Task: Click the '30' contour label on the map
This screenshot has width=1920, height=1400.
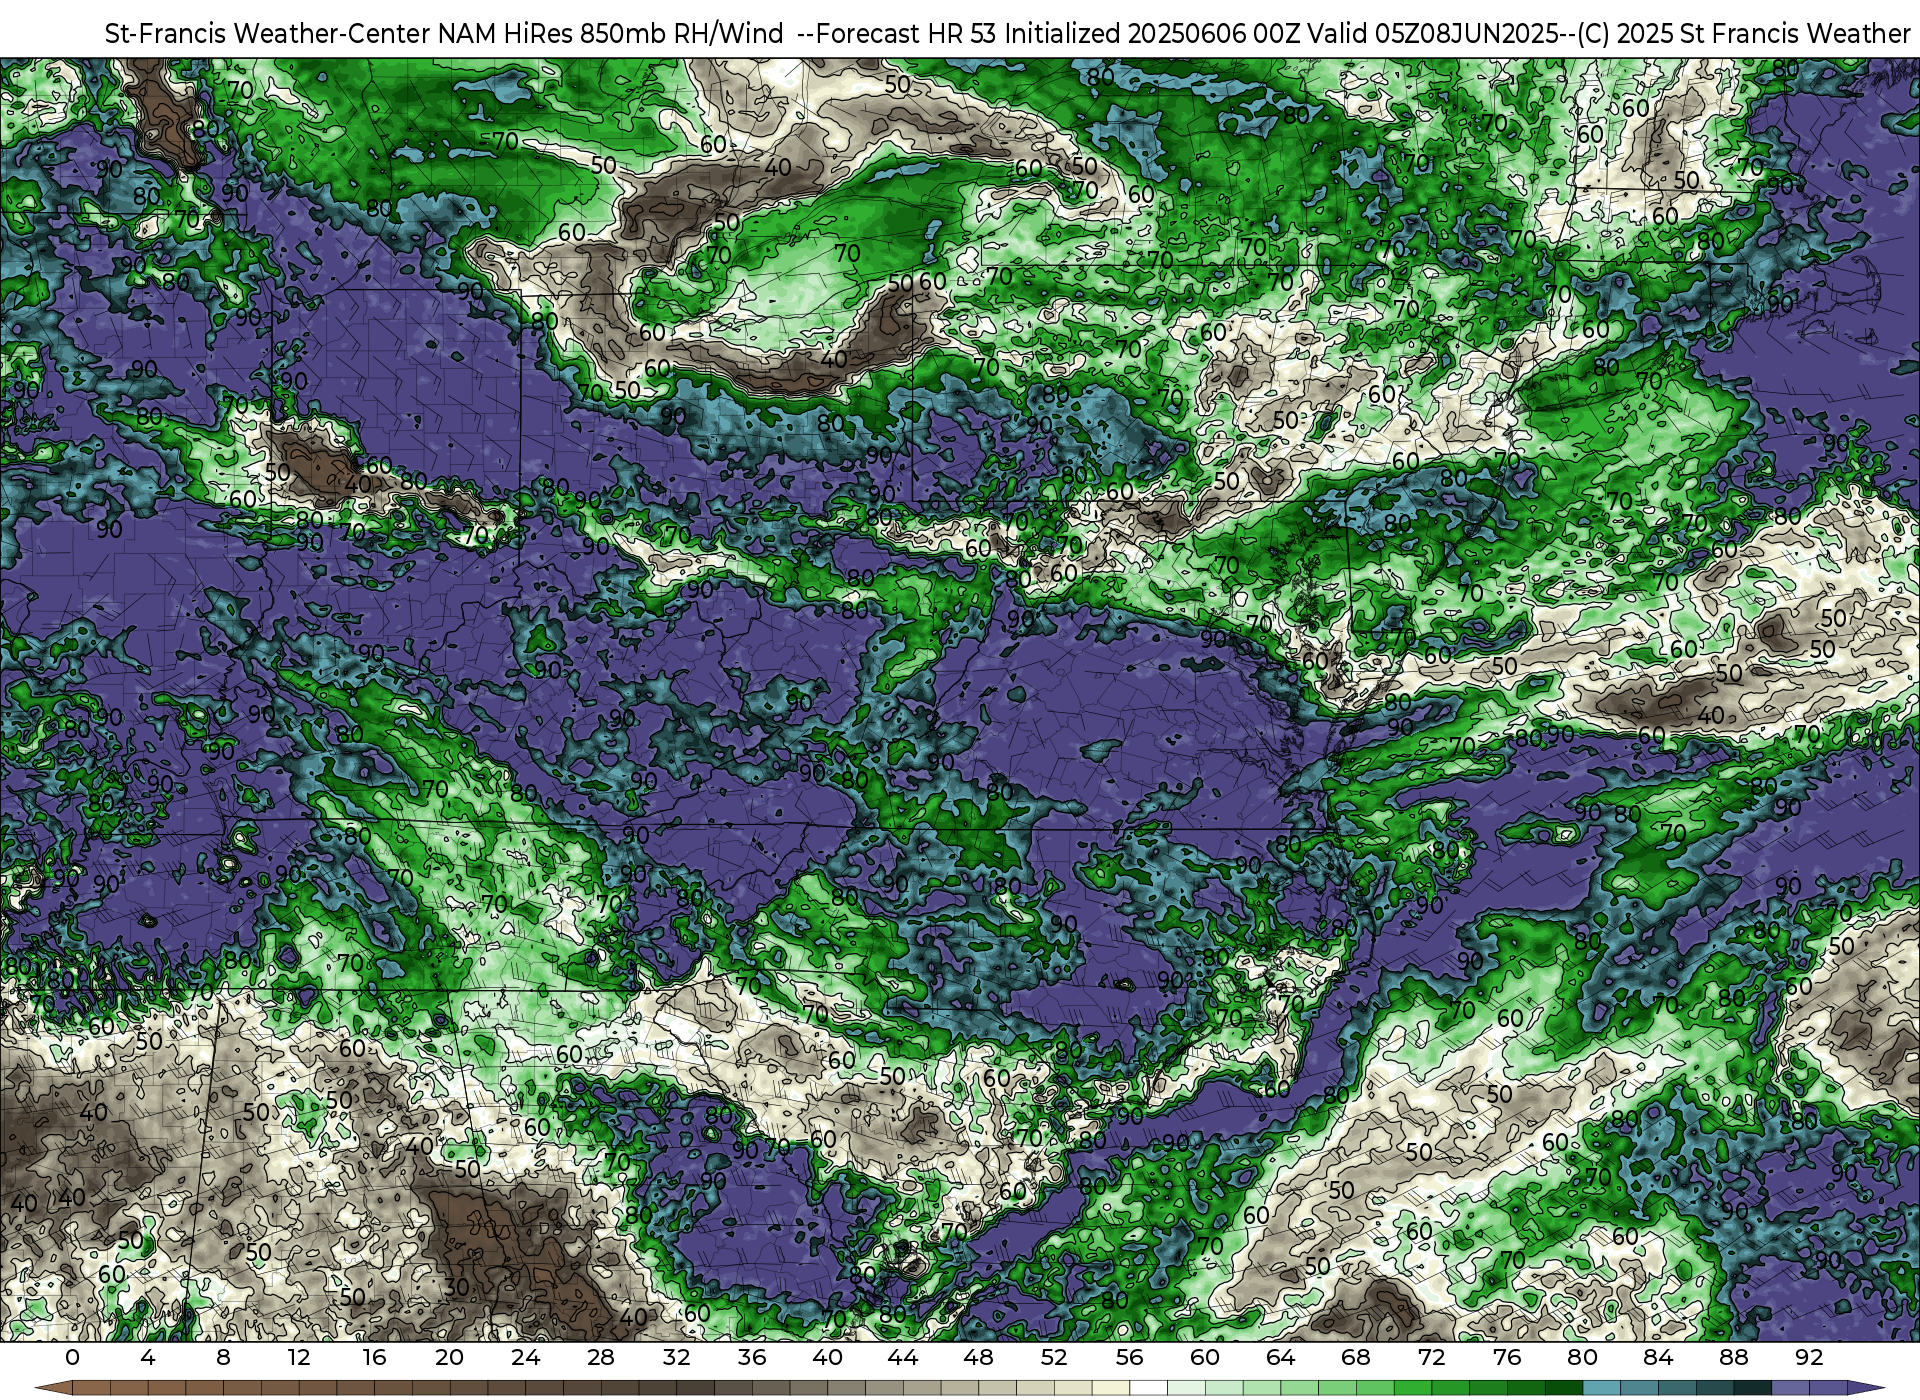Action: (x=456, y=1287)
